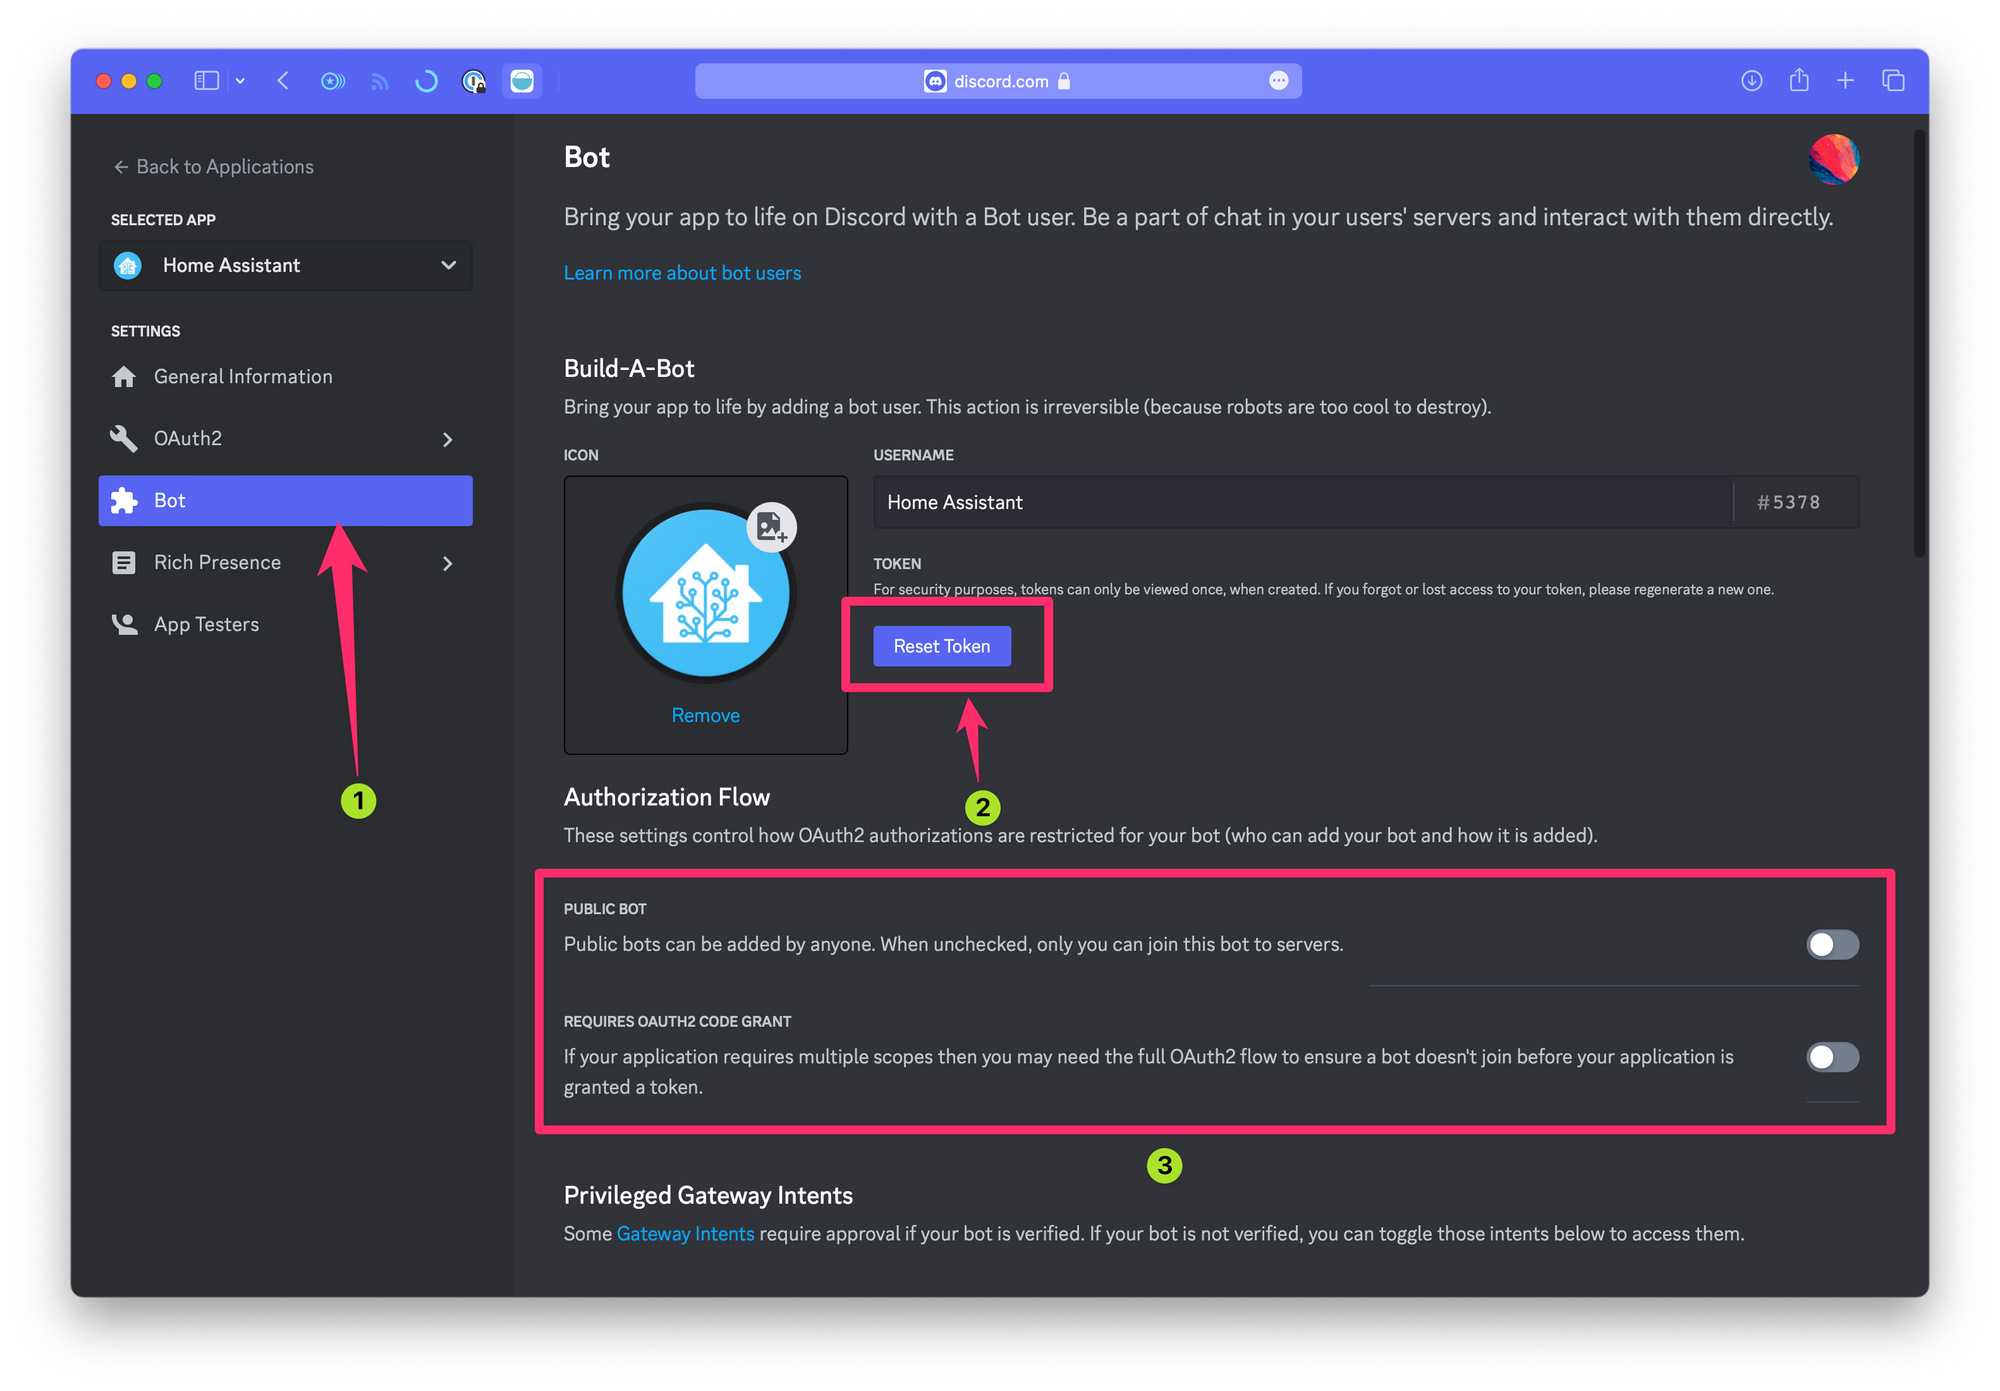Click the teal extension icon in toolbar
This screenshot has width=2000, height=1391.
click(522, 81)
